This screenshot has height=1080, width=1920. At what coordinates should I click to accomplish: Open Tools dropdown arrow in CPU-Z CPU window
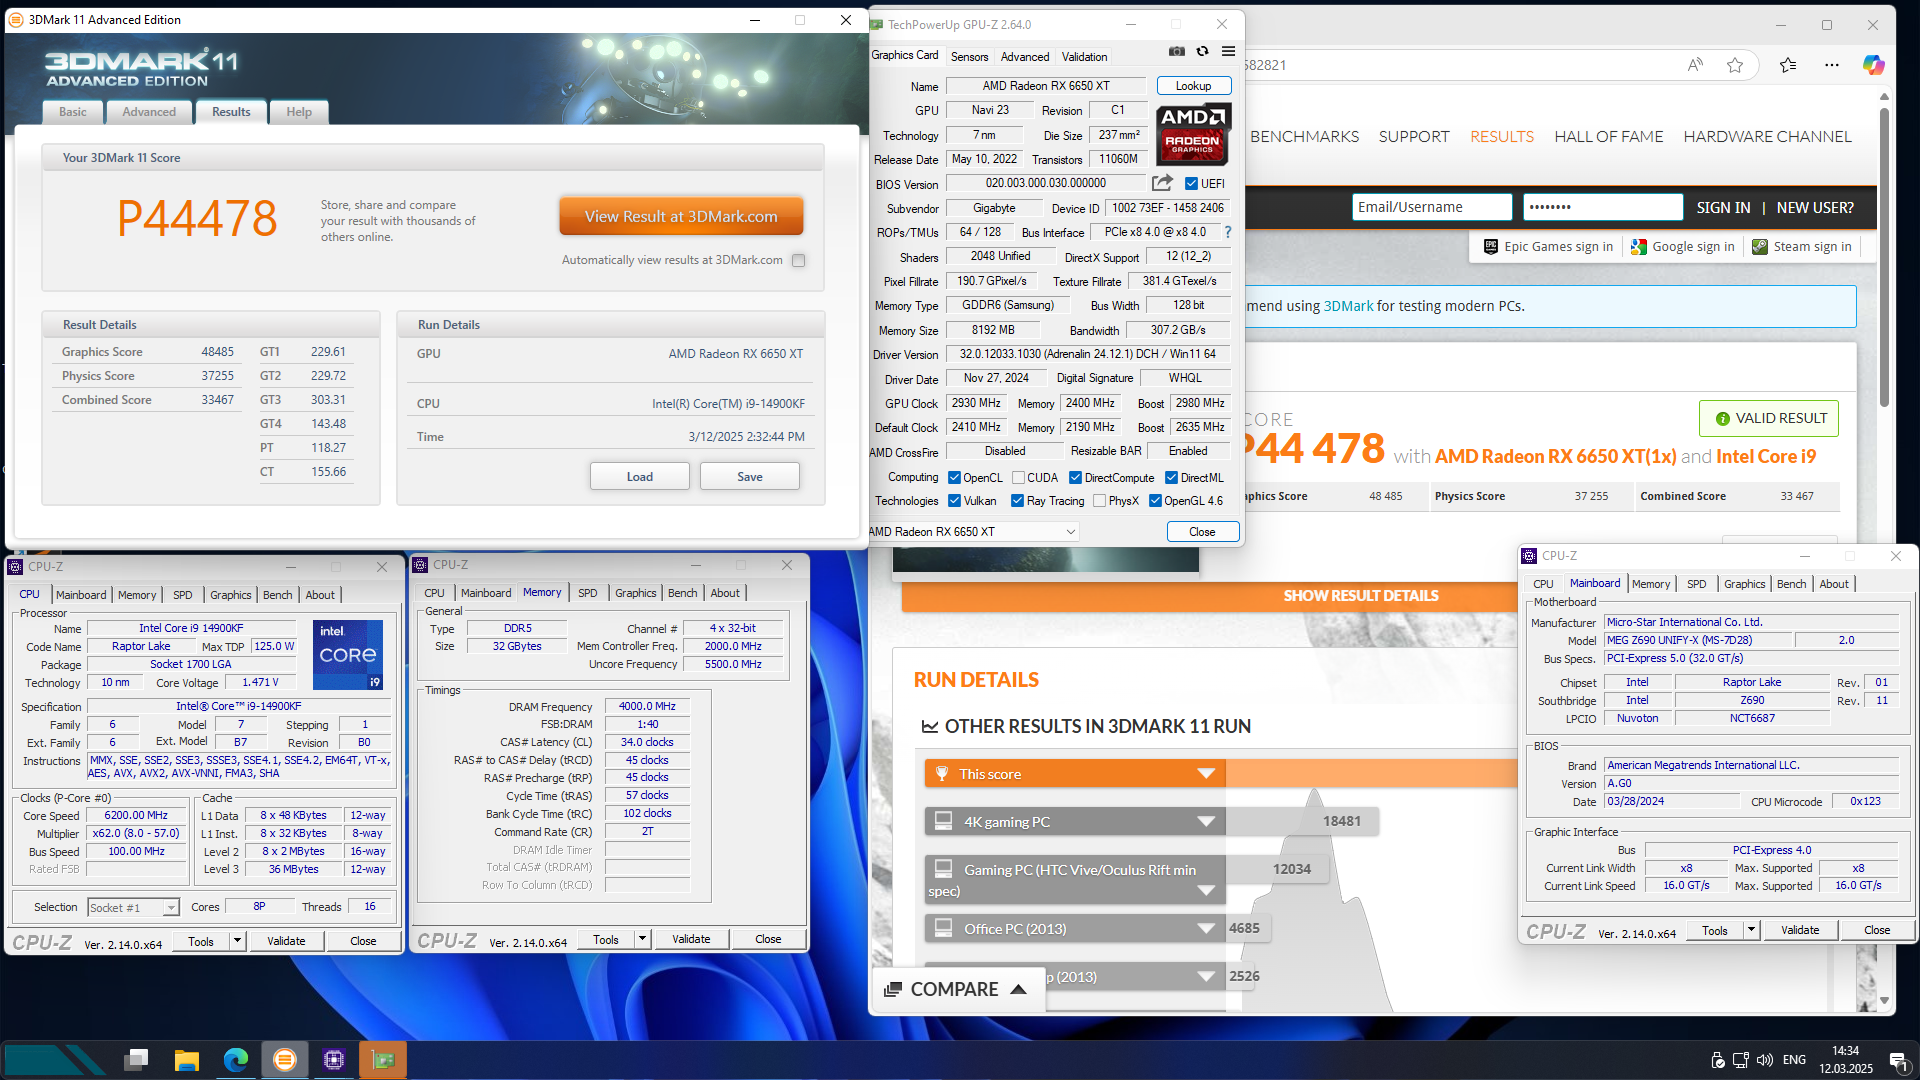point(237,941)
